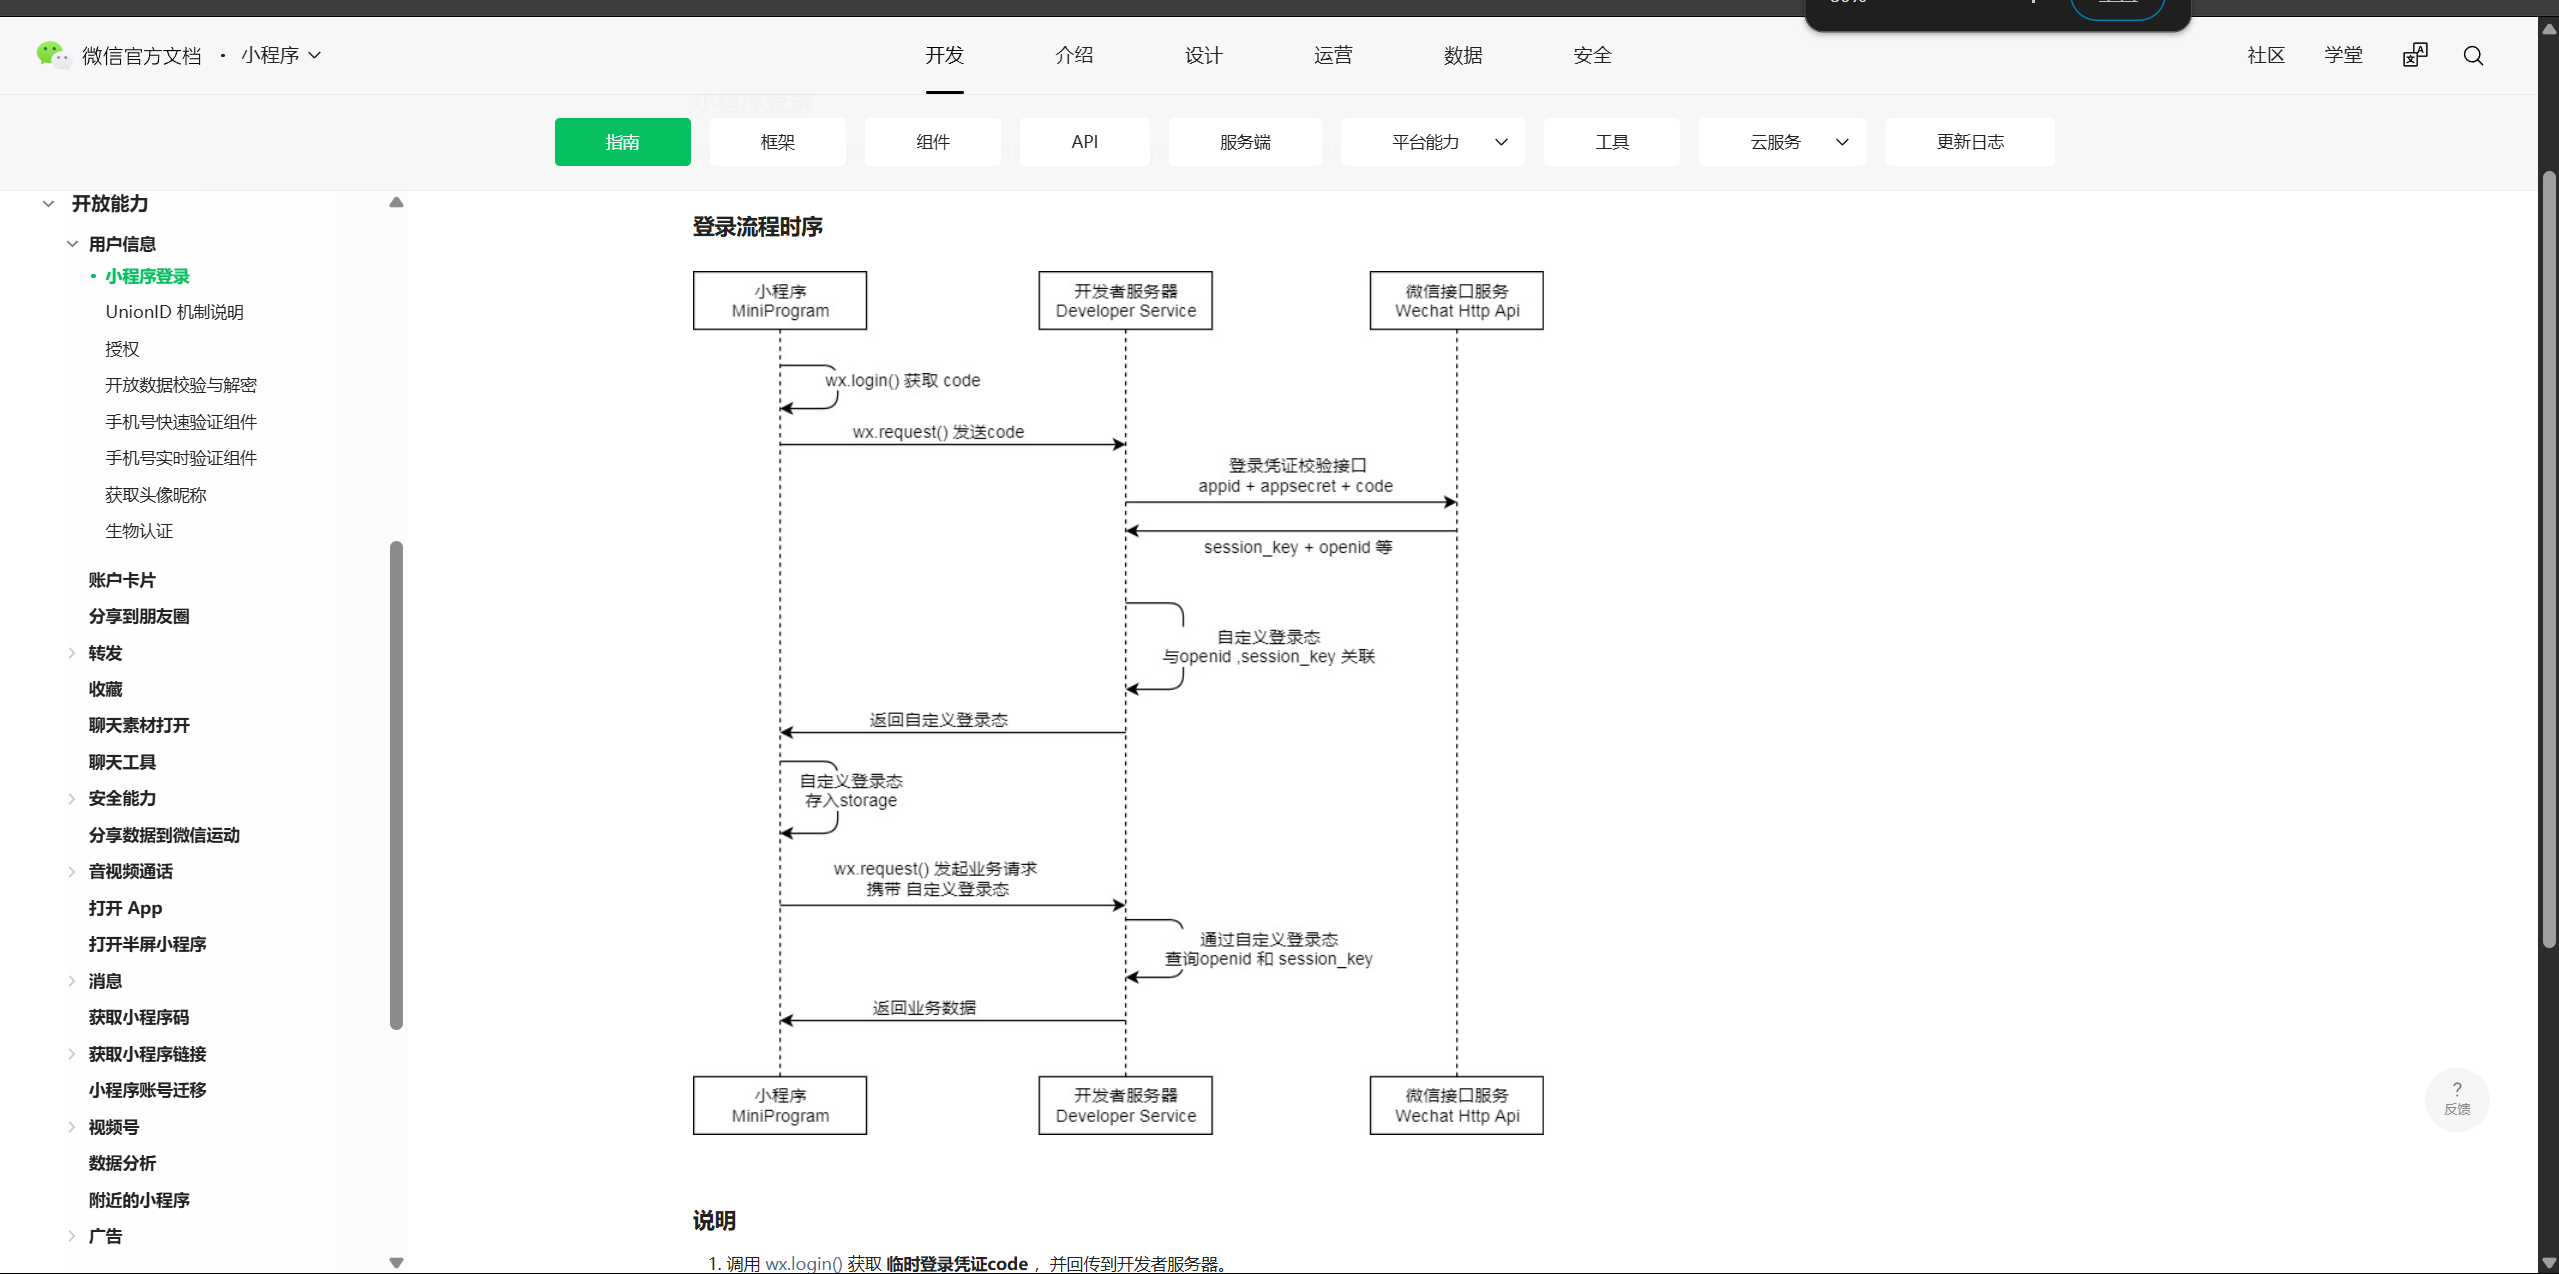Viewport: 2559px width, 1274px height.
Task: Expand the 消息 tree item
Action: point(72,981)
